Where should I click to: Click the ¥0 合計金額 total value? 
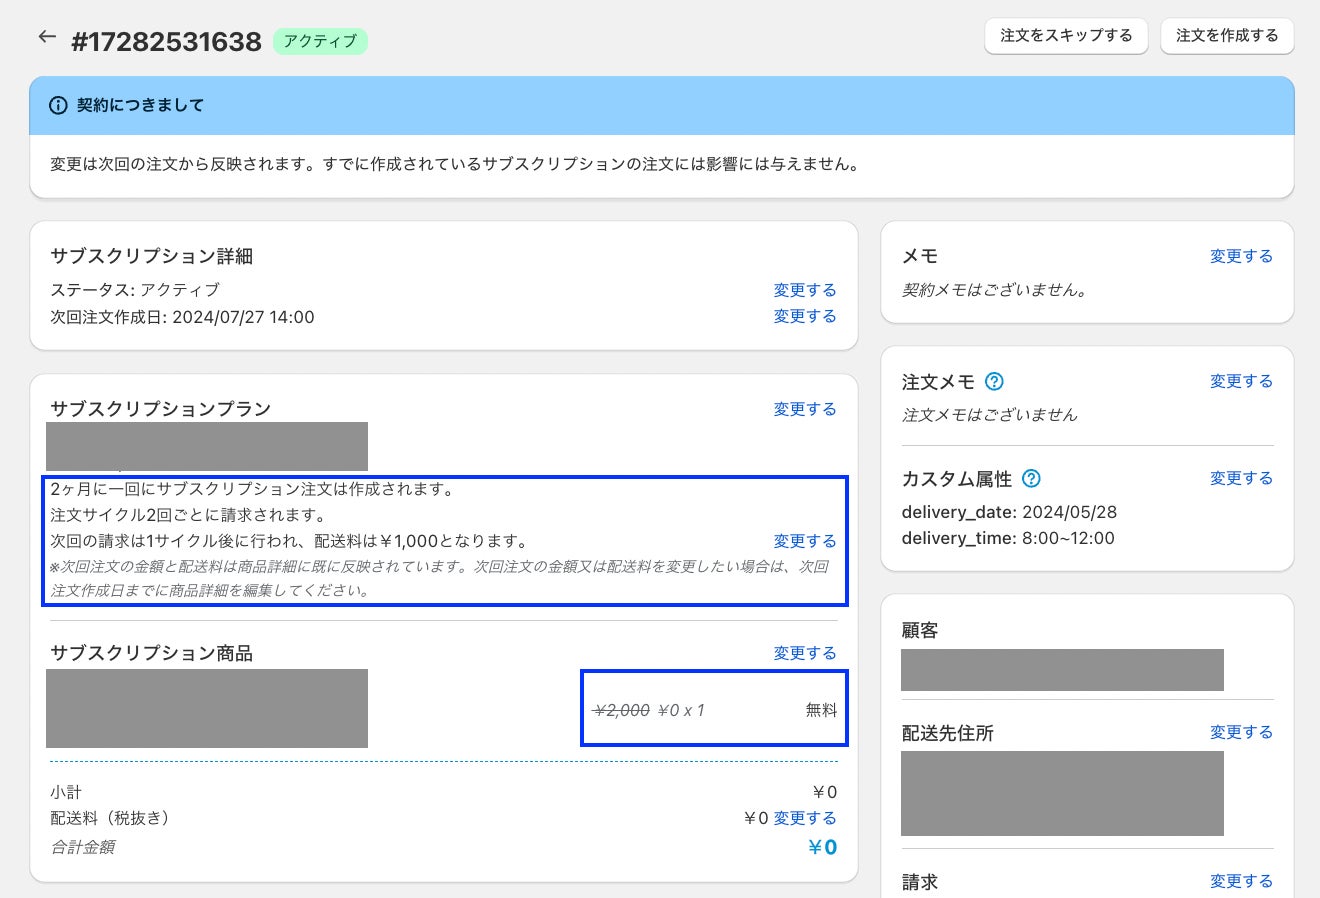822,847
